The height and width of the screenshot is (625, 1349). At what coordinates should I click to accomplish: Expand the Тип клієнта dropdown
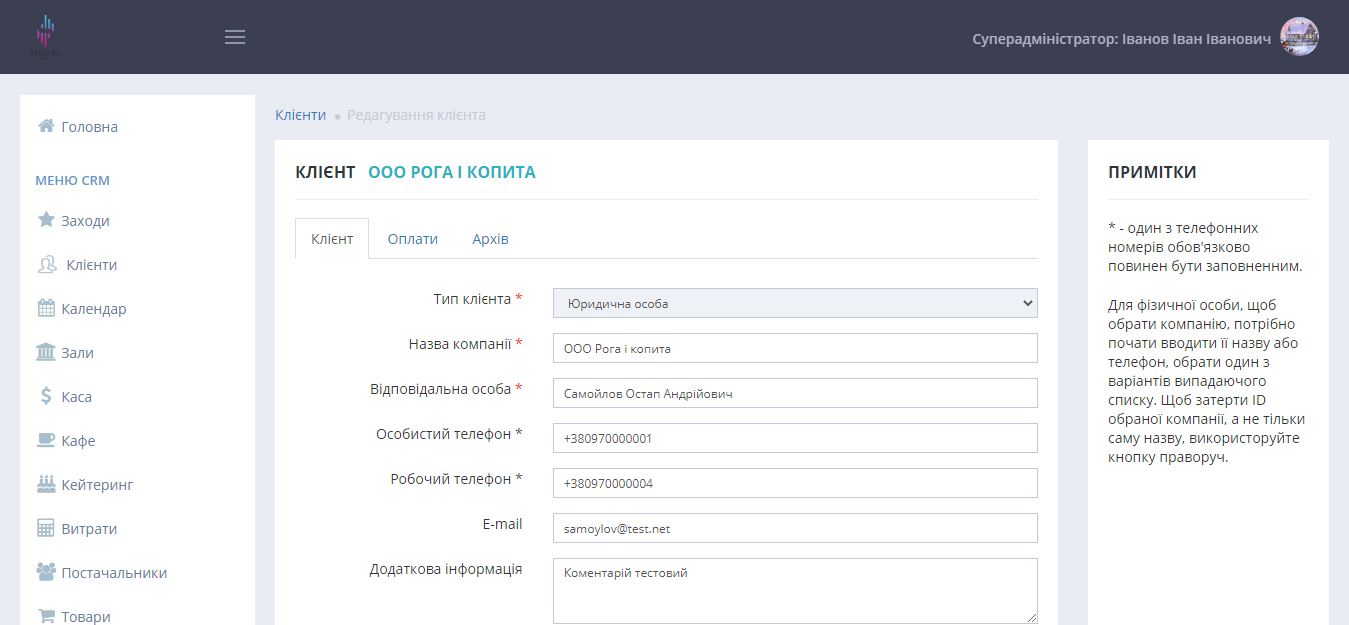pos(795,303)
